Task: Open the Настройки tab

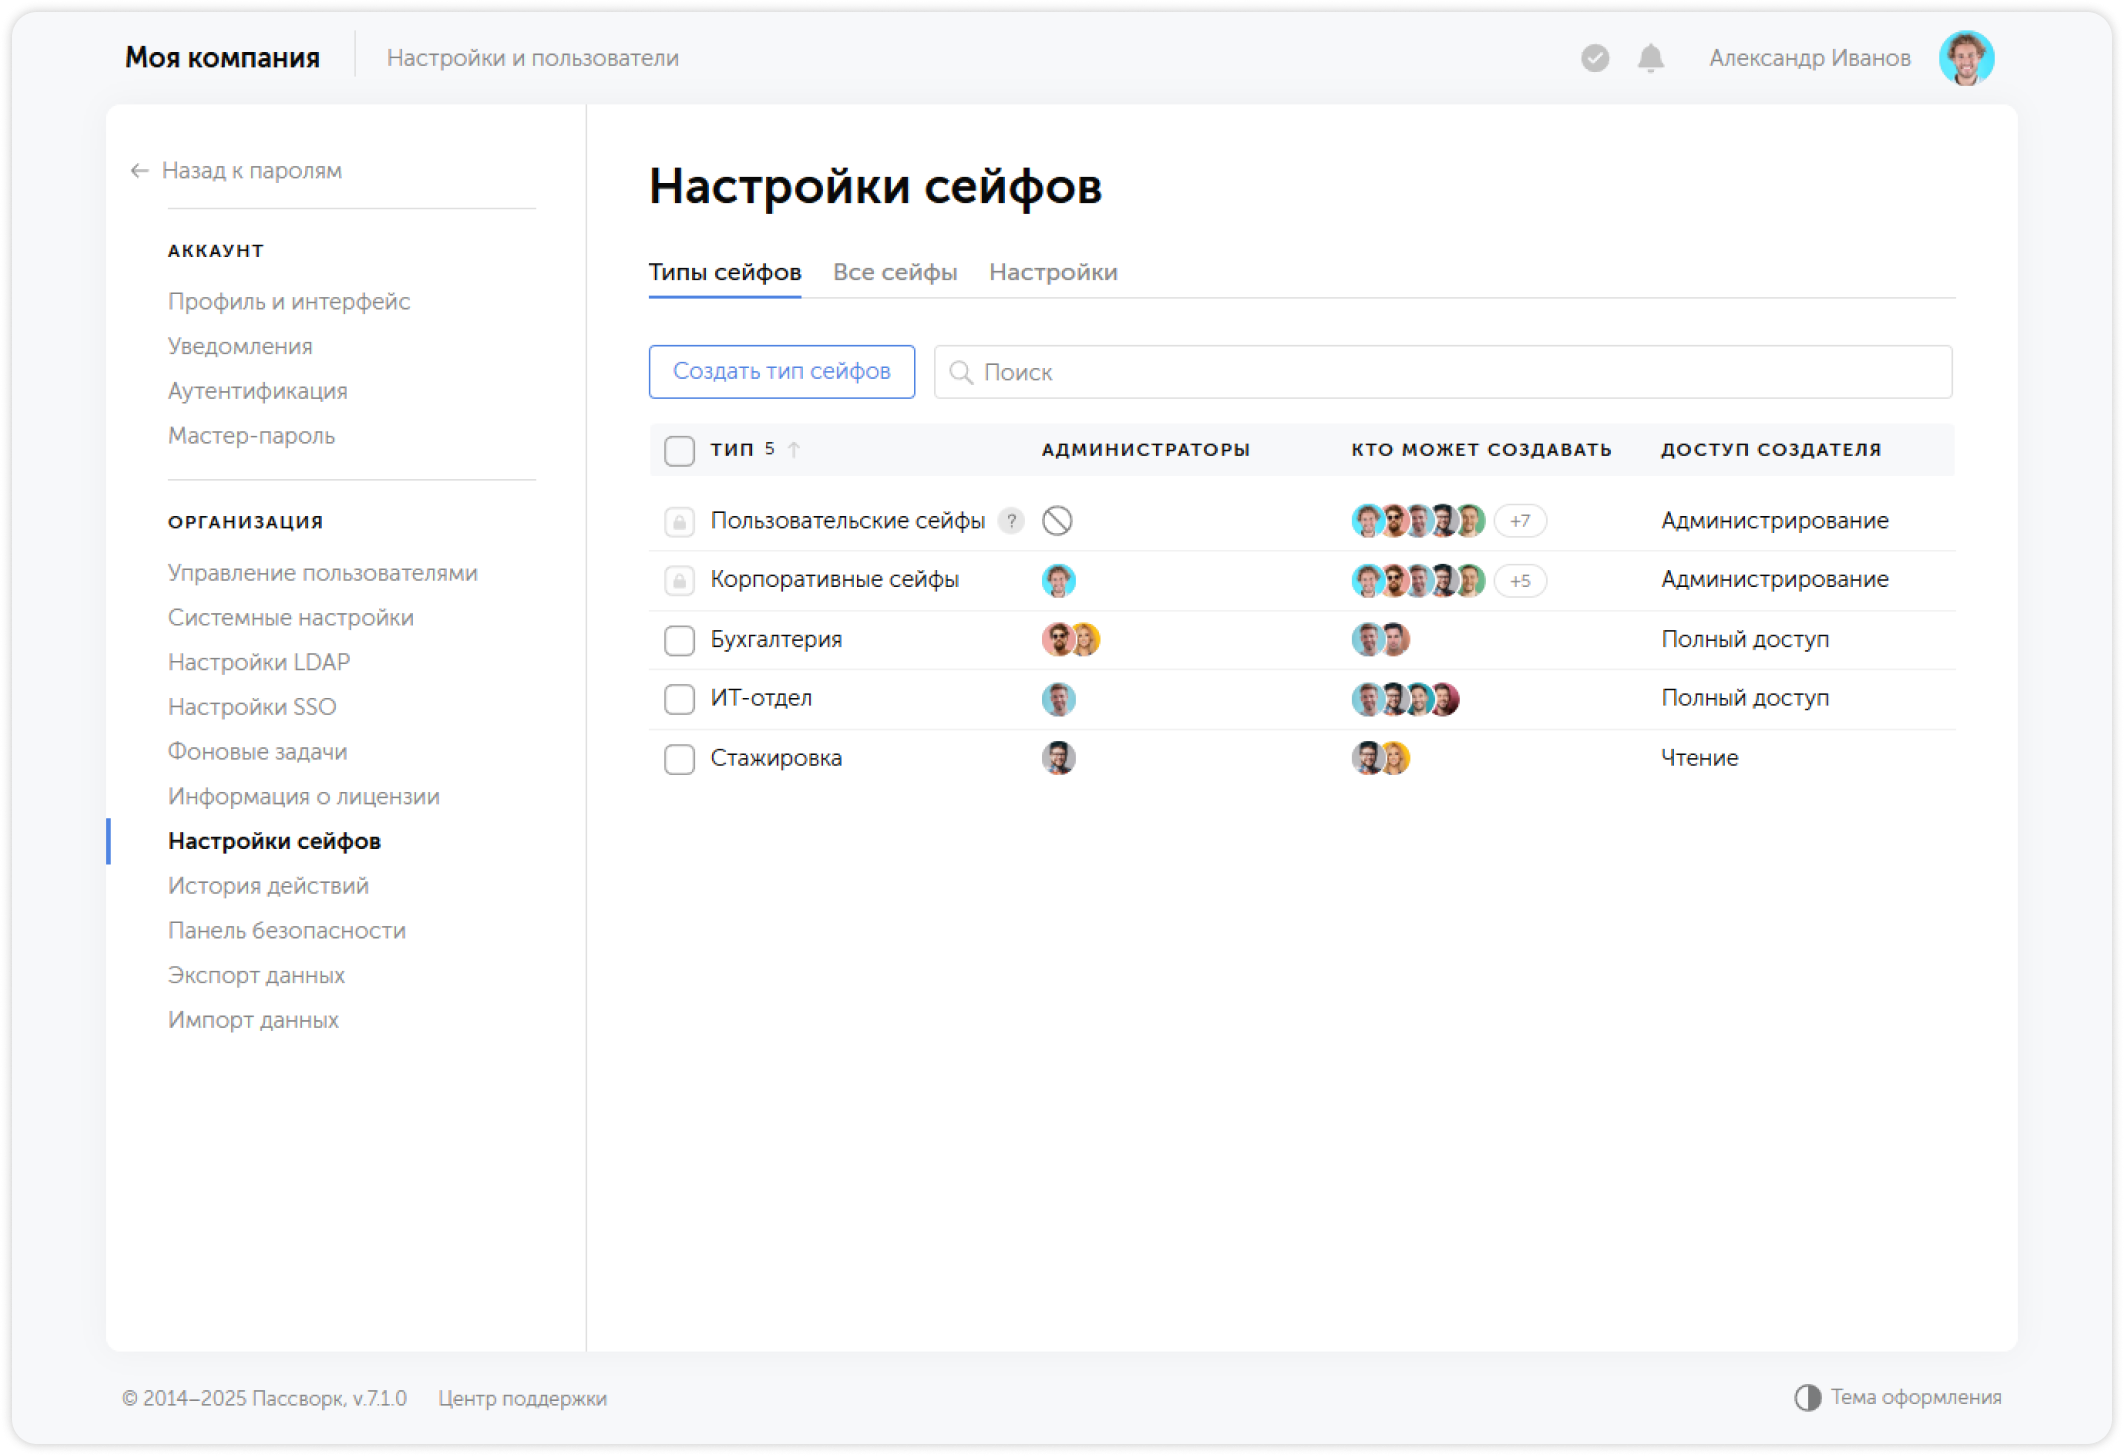Action: coord(1053,272)
